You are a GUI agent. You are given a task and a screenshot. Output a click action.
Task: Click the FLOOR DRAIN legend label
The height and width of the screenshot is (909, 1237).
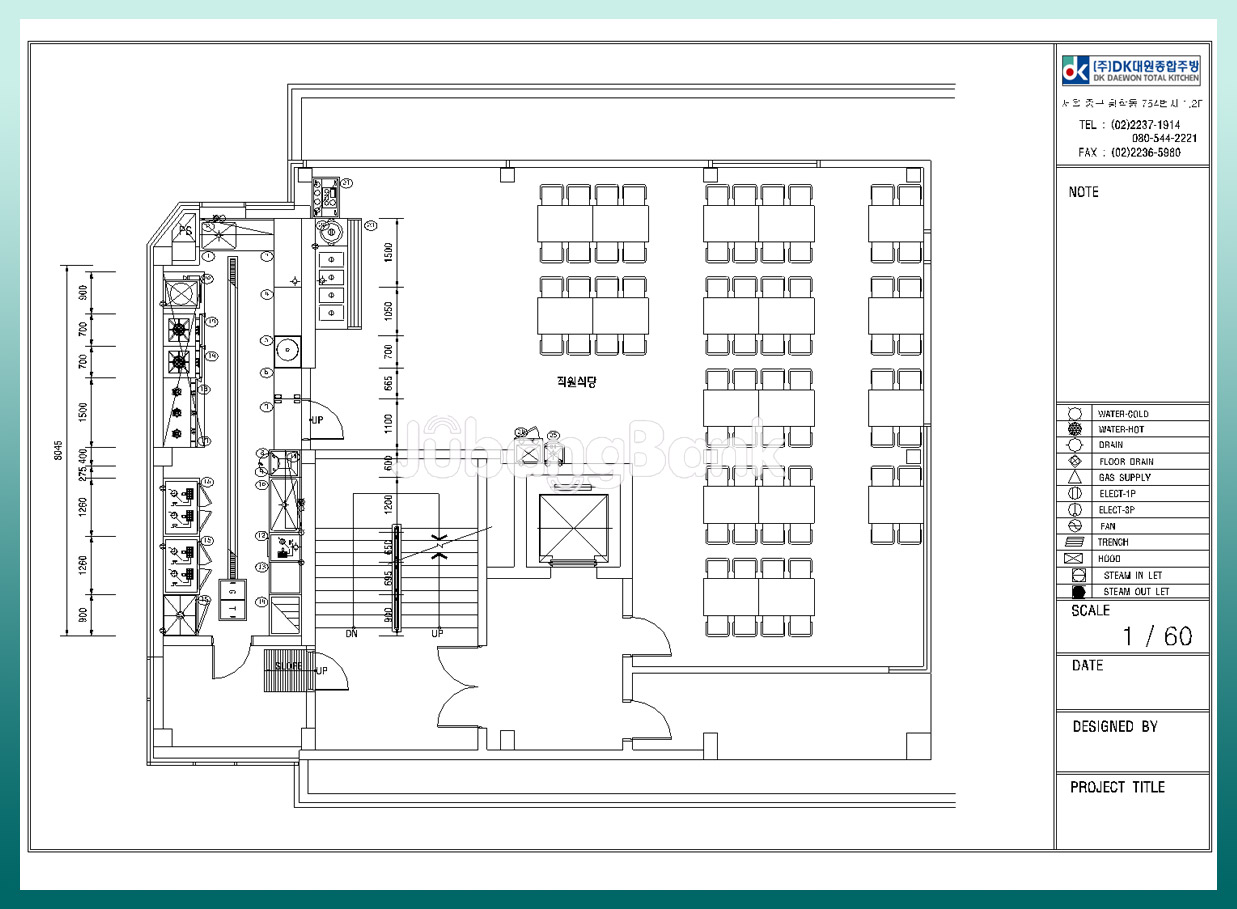pyautogui.click(x=1126, y=462)
